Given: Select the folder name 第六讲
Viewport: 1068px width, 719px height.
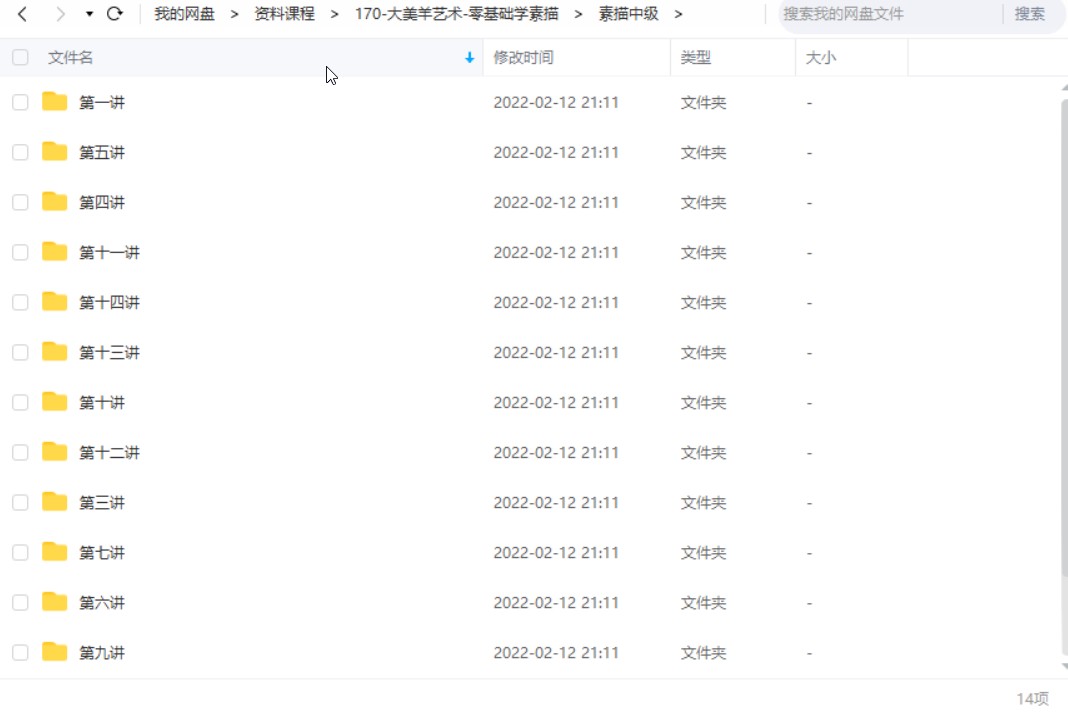Looking at the screenshot, I should (102, 603).
